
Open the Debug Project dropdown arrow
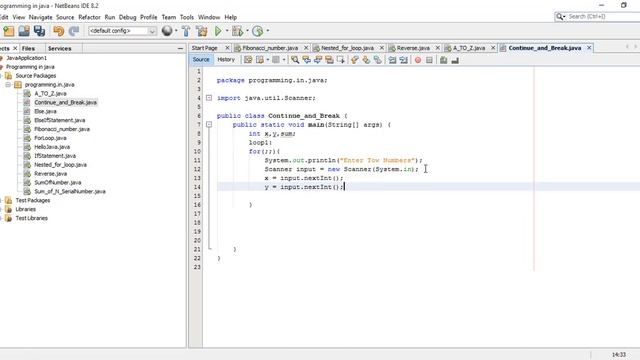[247, 31]
